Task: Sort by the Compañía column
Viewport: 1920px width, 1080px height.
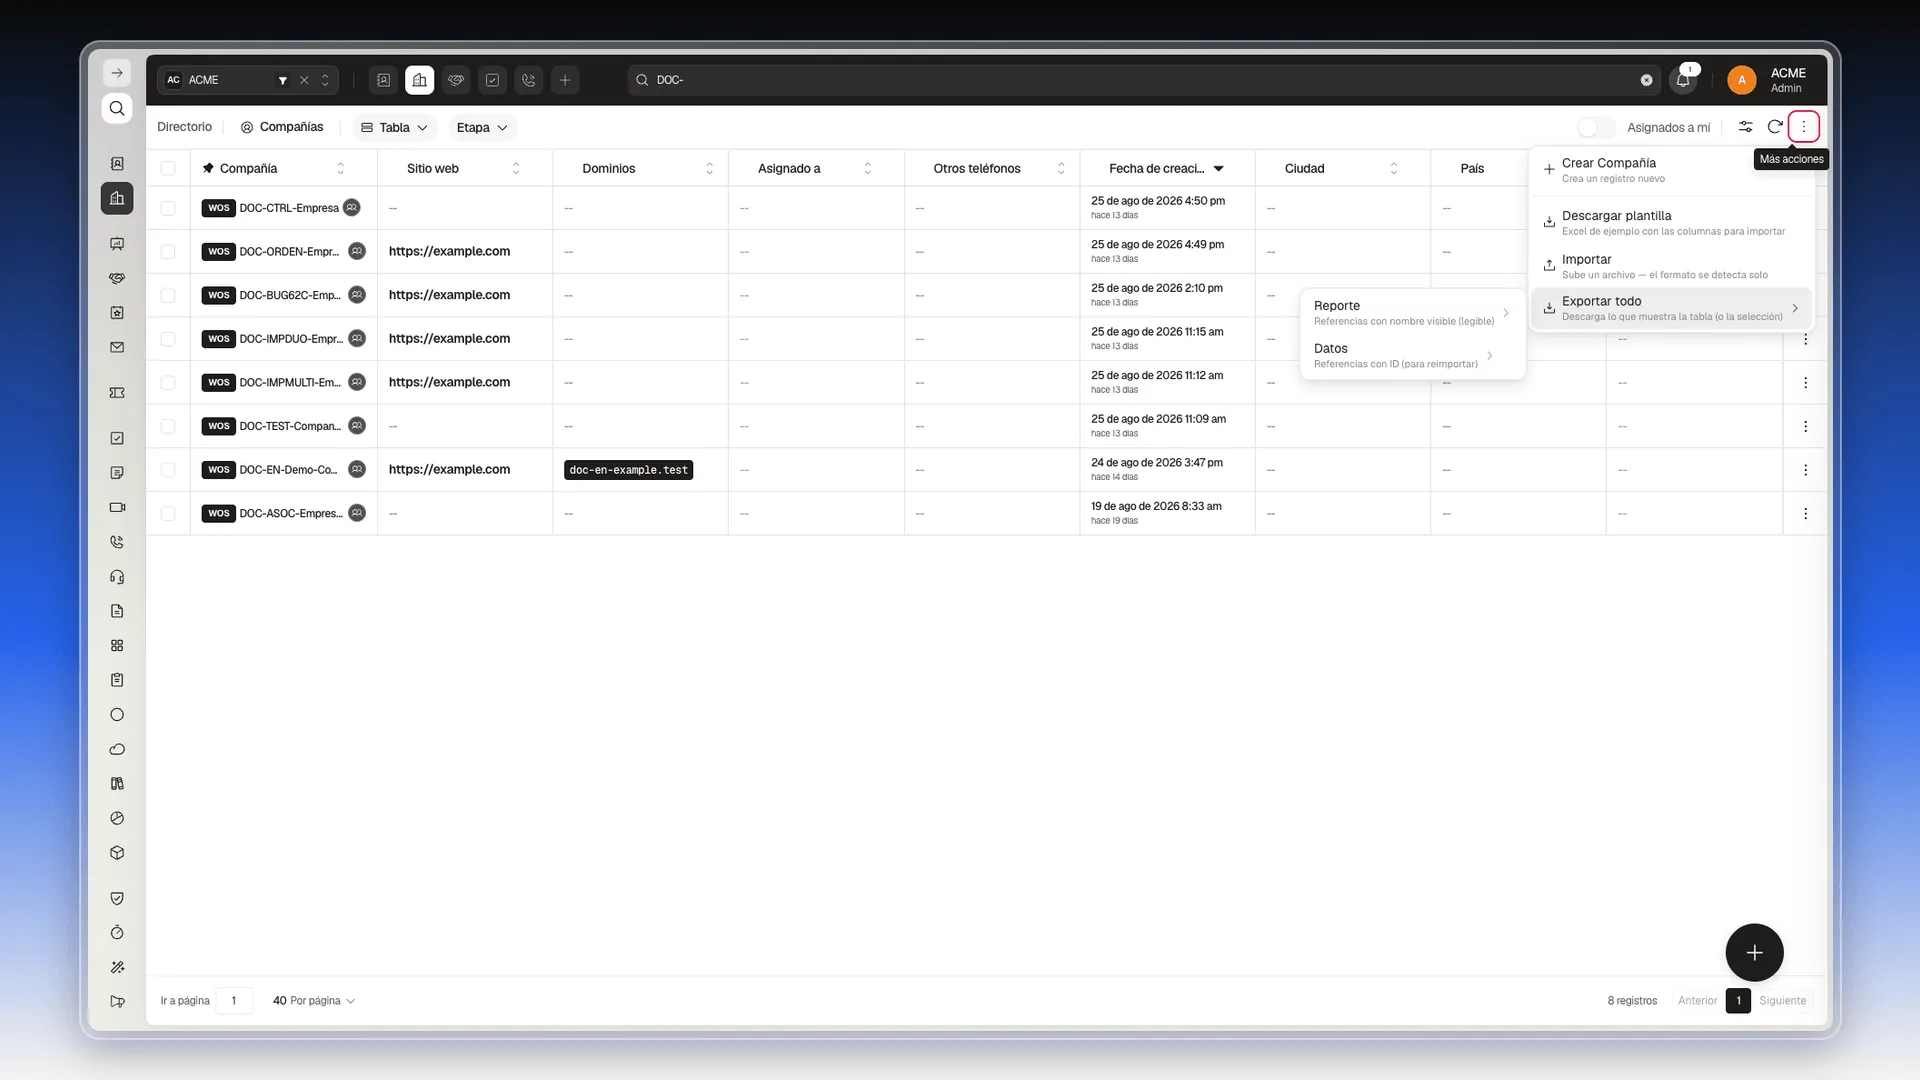Action: (340, 168)
